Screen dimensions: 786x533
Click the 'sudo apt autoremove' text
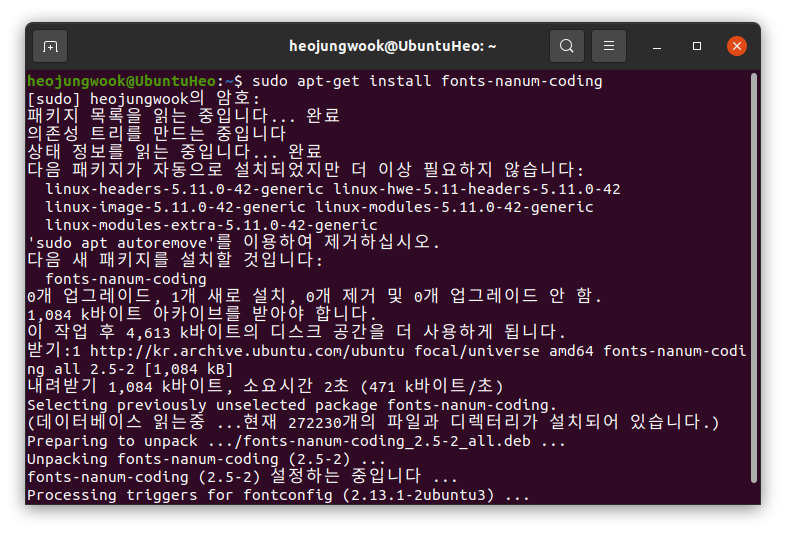point(121,243)
